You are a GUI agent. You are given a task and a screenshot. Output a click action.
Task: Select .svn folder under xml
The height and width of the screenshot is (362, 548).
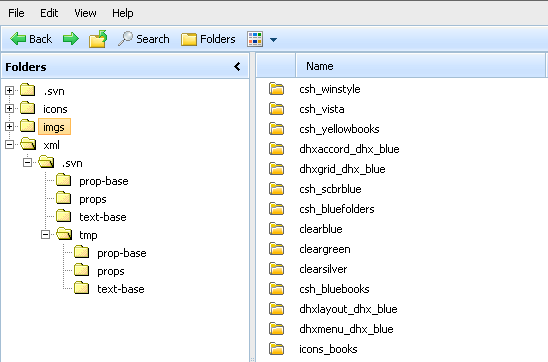72,163
